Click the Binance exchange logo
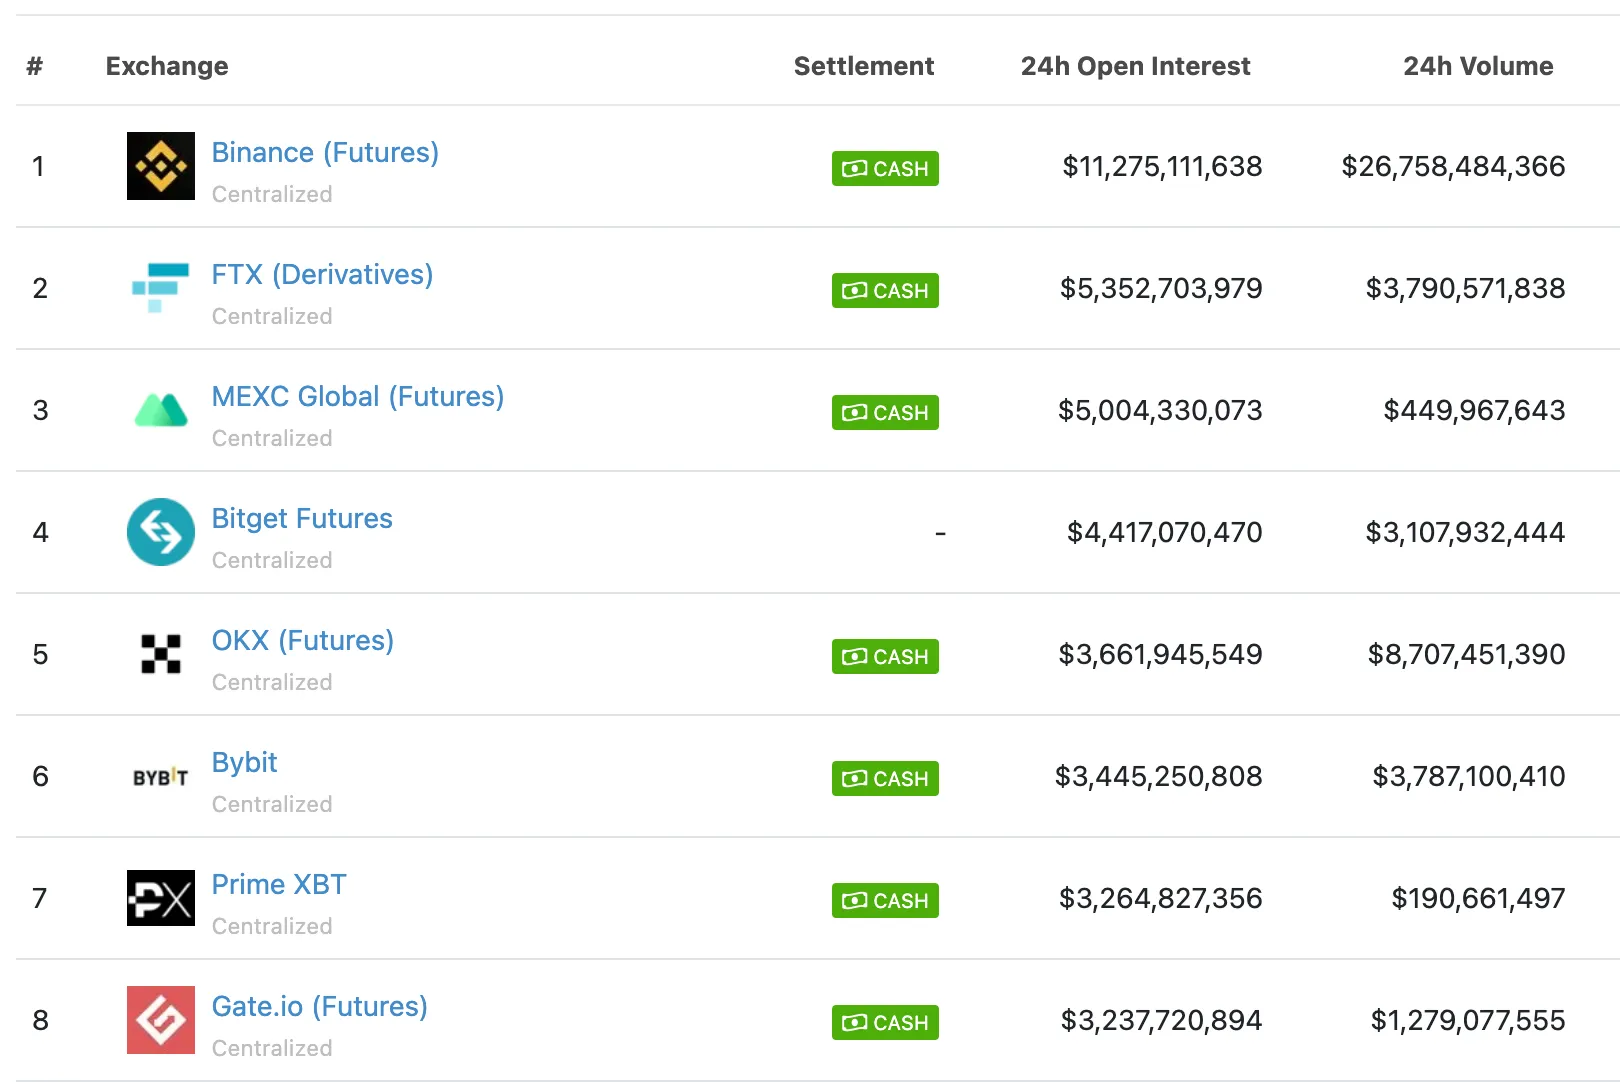Screen dimensions: 1620x1082 (x=161, y=166)
